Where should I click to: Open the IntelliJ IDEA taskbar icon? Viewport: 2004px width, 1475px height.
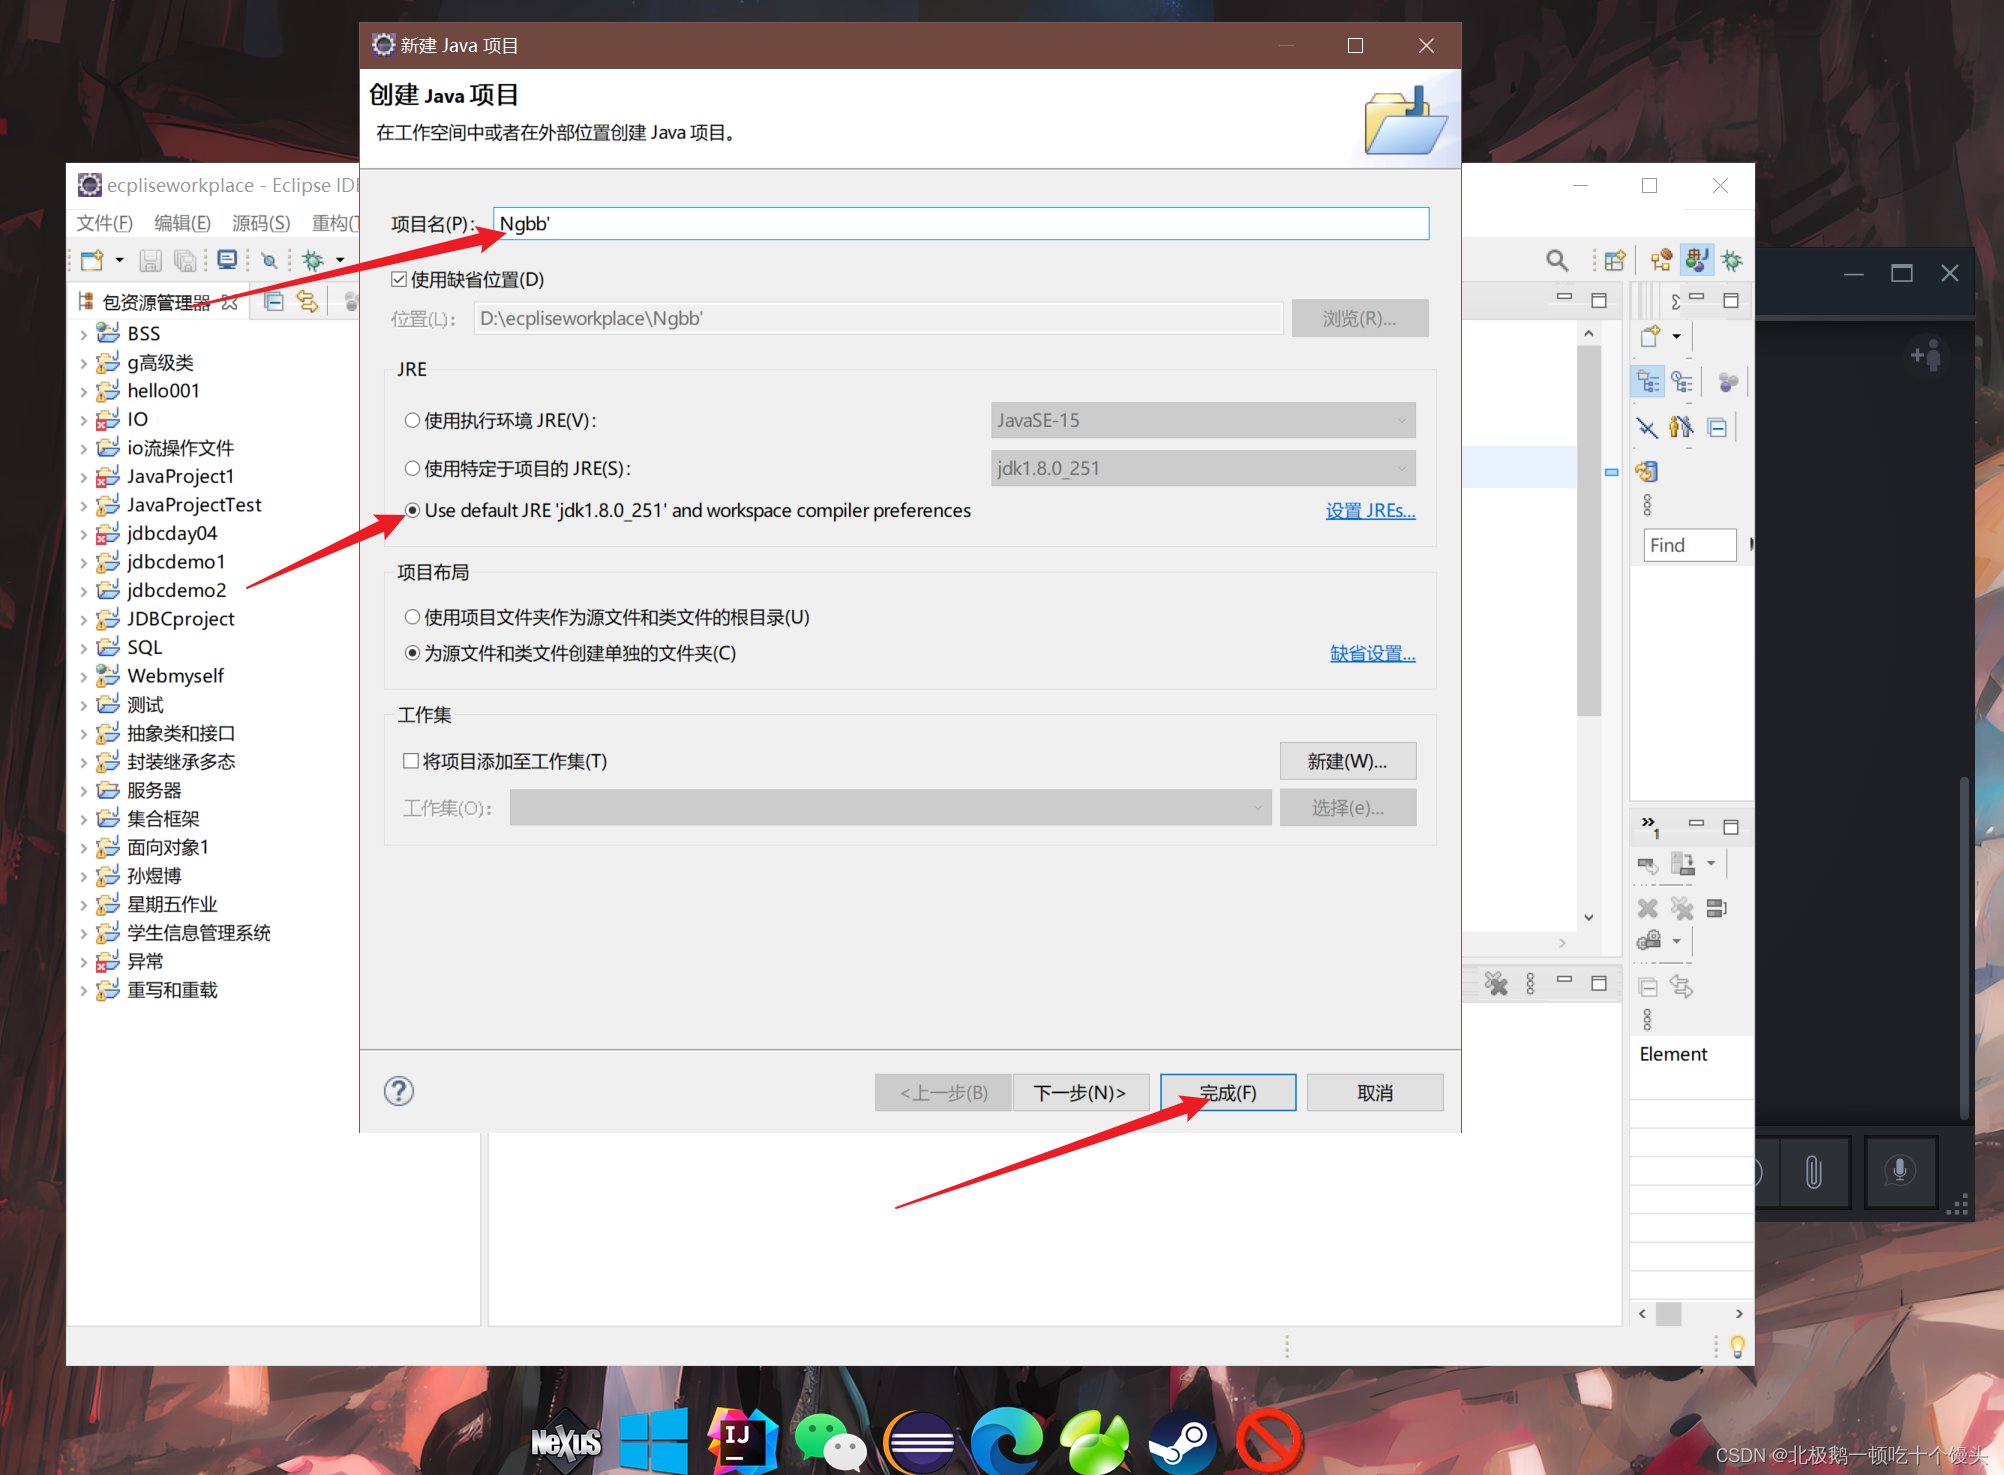pos(741,1441)
